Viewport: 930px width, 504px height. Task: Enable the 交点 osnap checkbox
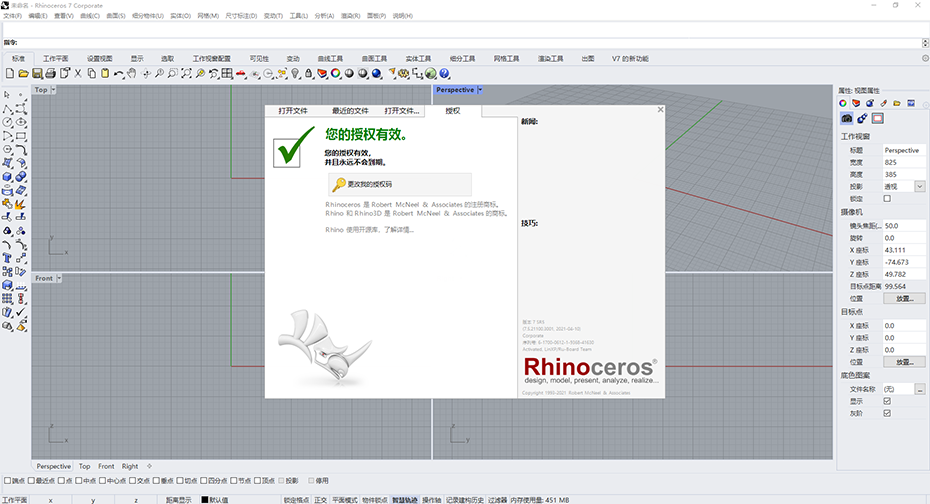coord(133,481)
